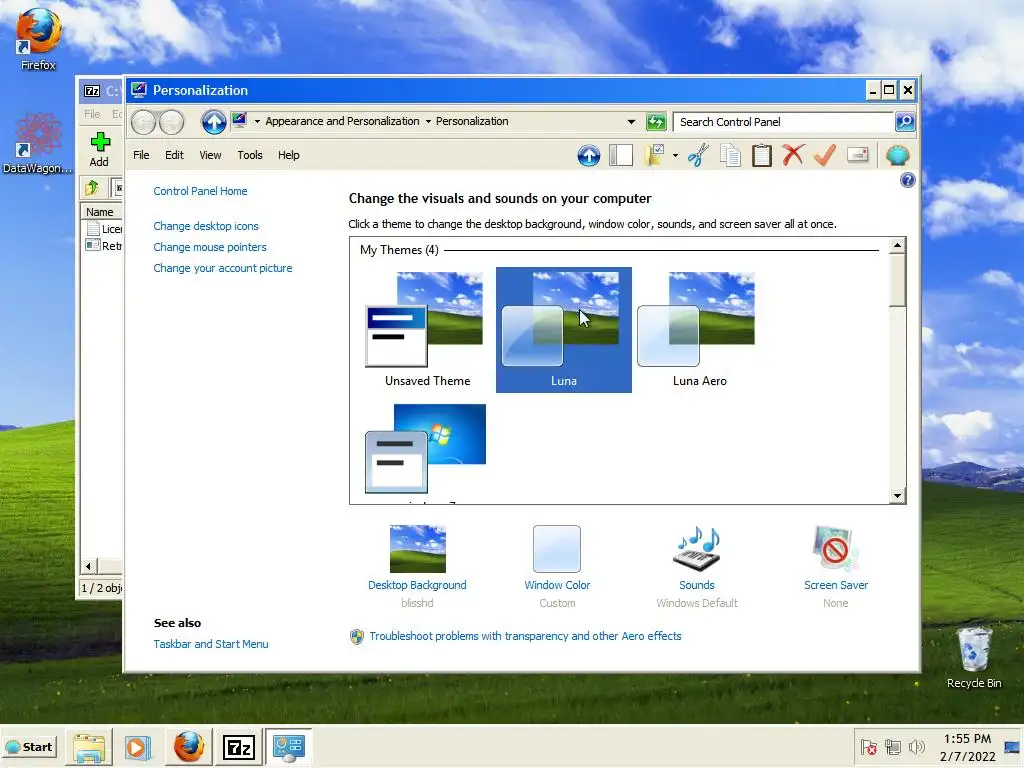The height and width of the screenshot is (768, 1024).
Task: Open Windows Explorer from the taskbar
Action: (89, 747)
